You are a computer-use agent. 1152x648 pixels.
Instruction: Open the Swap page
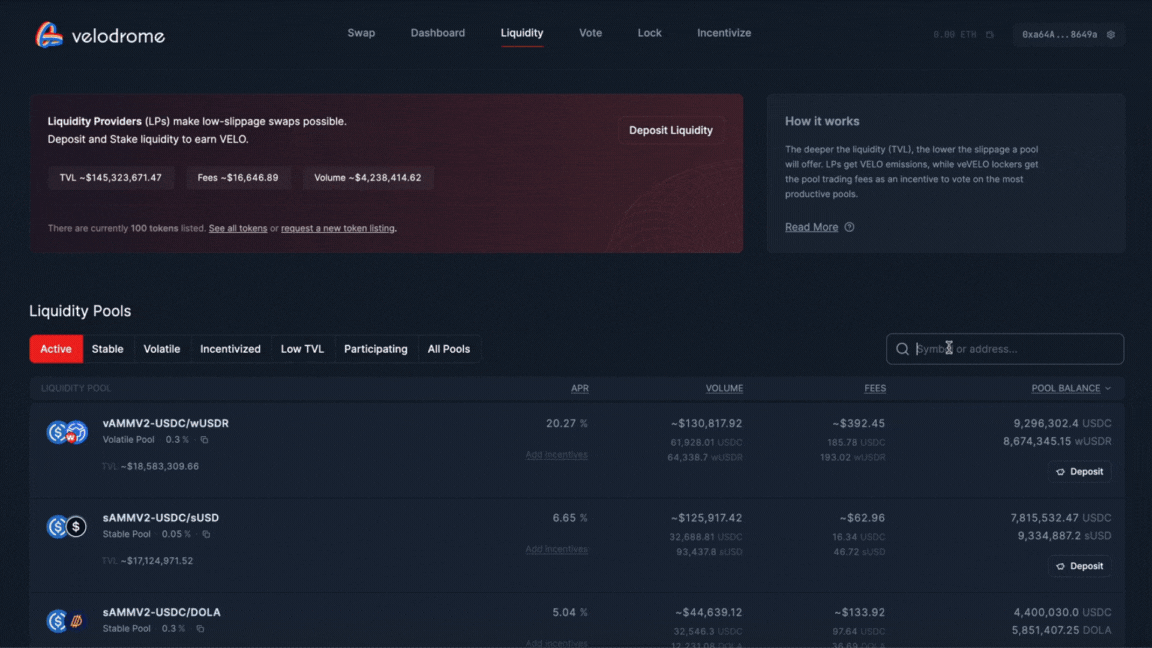[361, 33]
